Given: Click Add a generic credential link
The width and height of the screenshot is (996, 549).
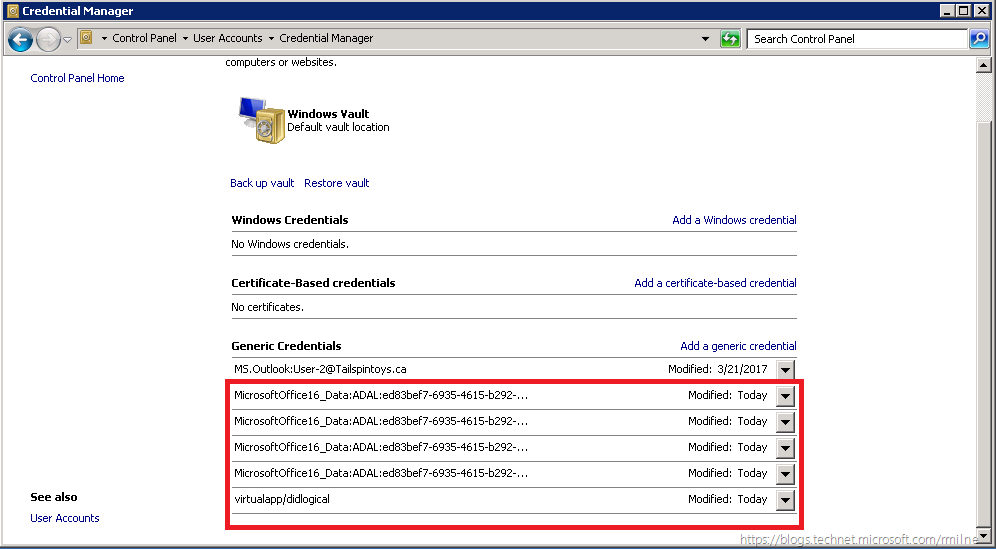Looking at the screenshot, I should click(738, 346).
